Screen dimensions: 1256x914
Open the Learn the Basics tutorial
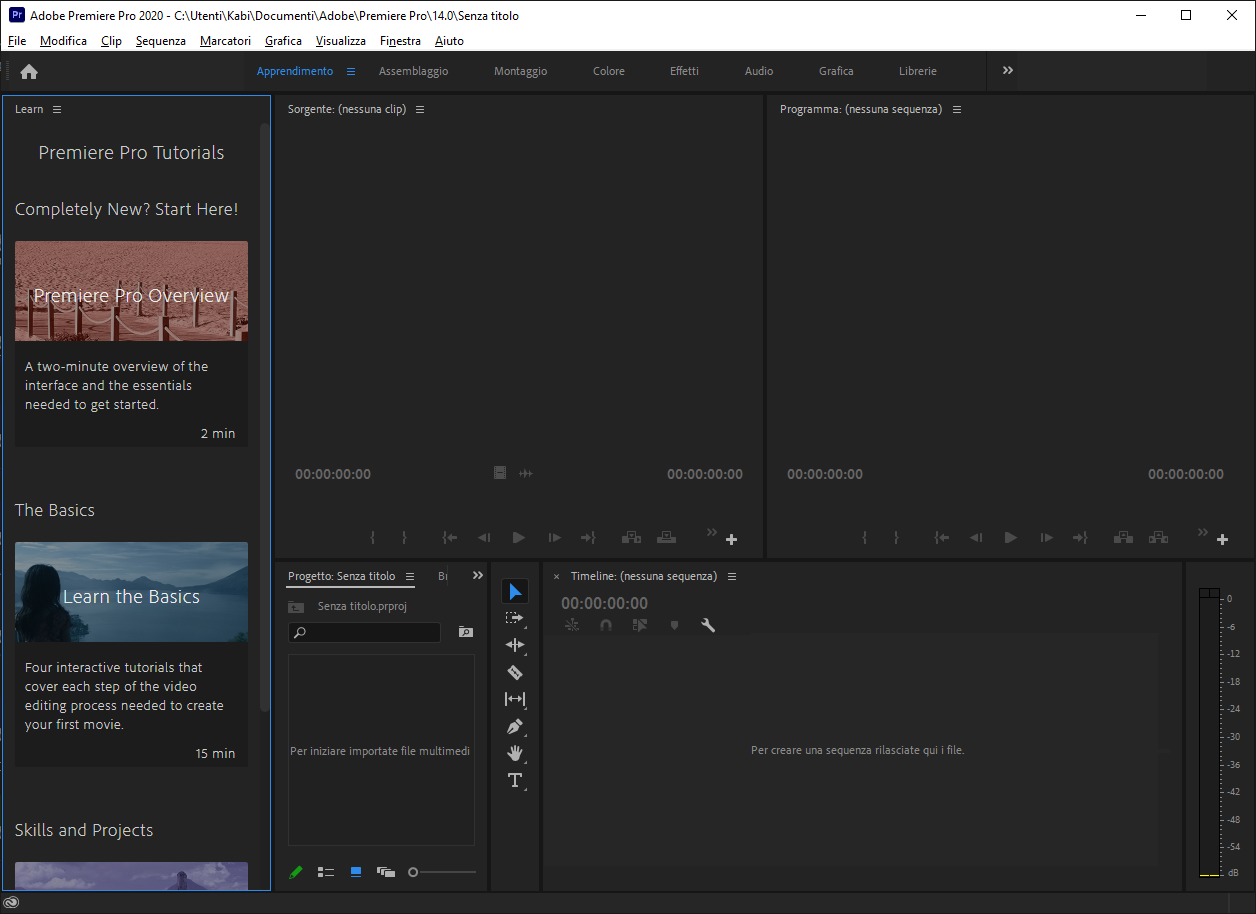(x=131, y=654)
